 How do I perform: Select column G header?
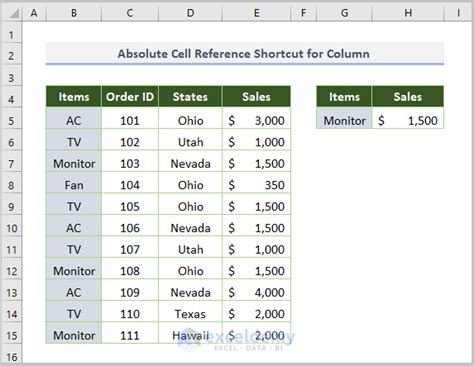[344, 13]
